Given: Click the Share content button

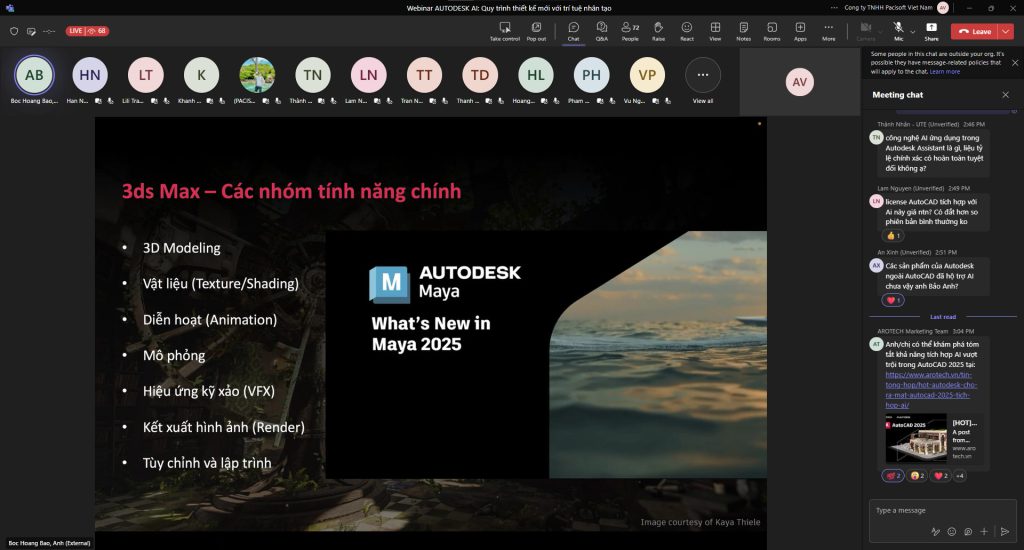Looking at the screenshot, I should [x=931, y=31].
